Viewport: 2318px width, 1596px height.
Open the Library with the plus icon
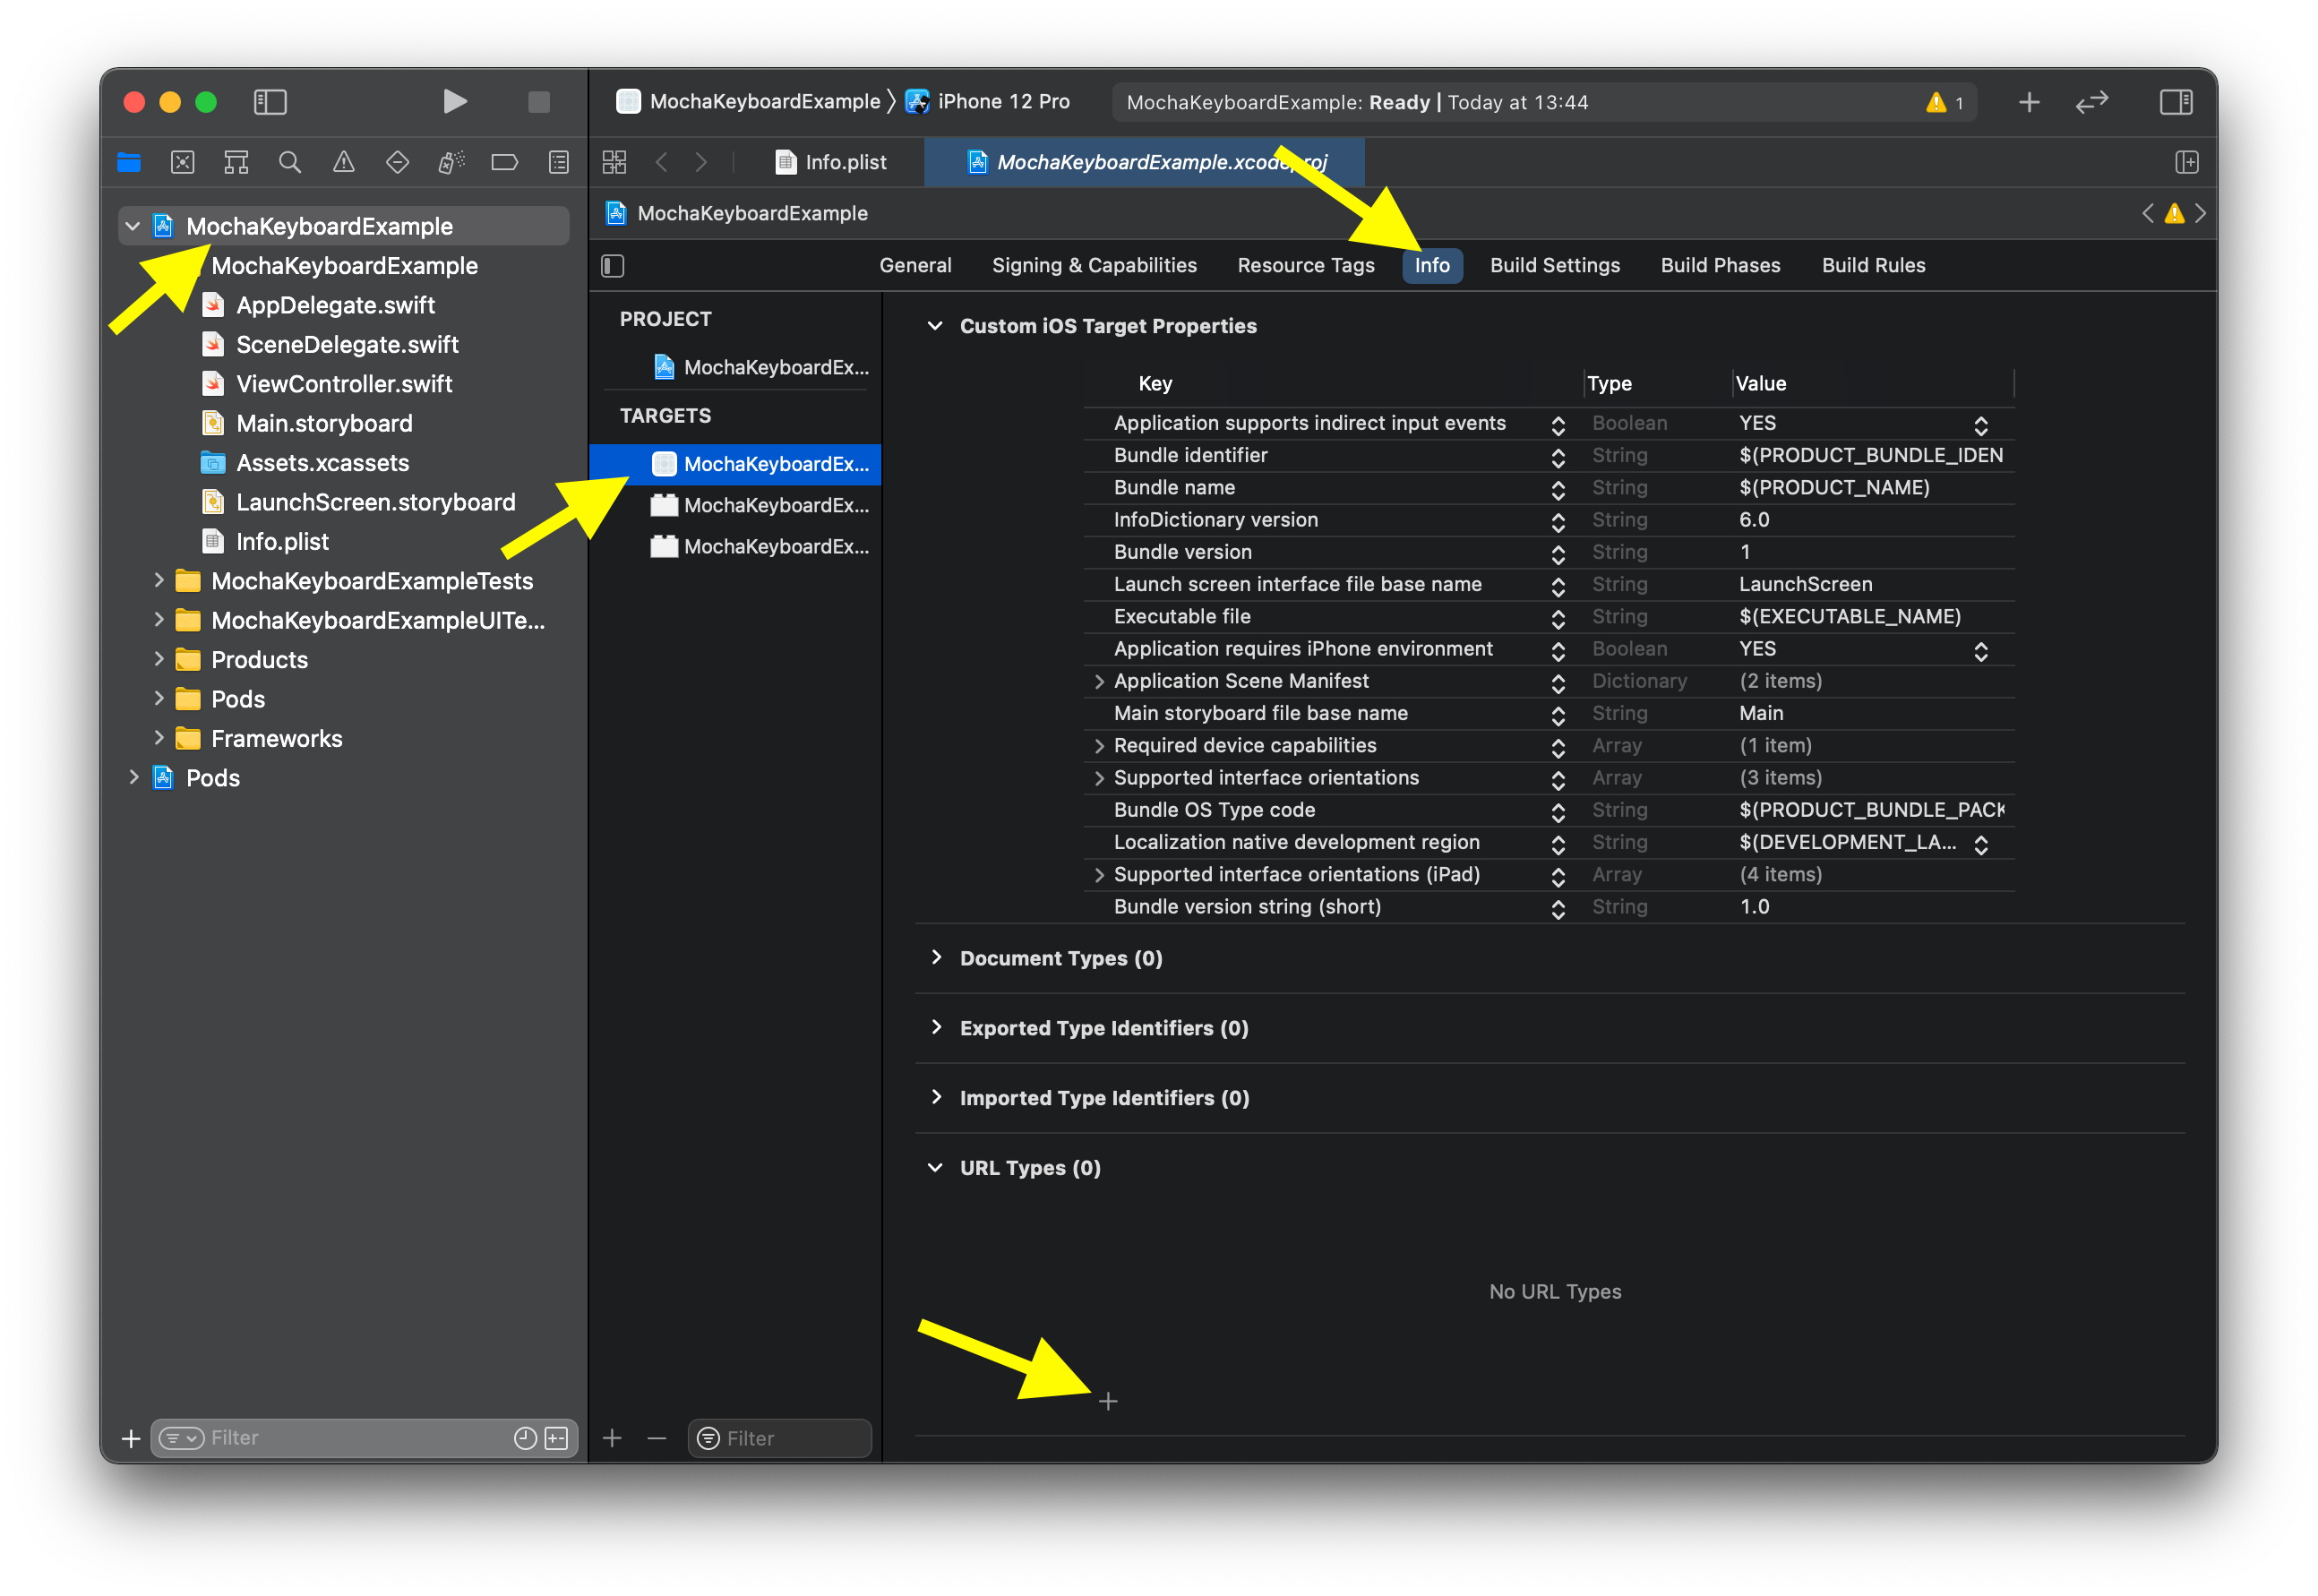pos(2029,102)
